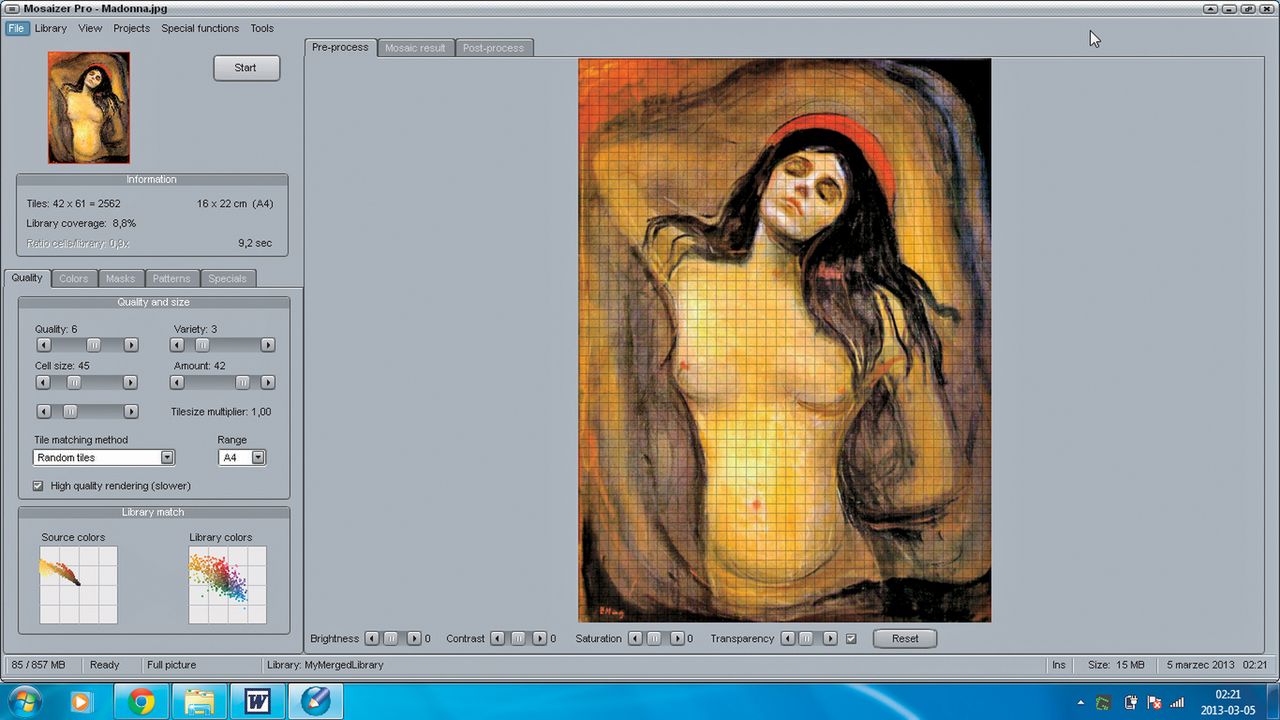Switch to the Patterns tab
The image size is (1280, 720).
(172, 279)
